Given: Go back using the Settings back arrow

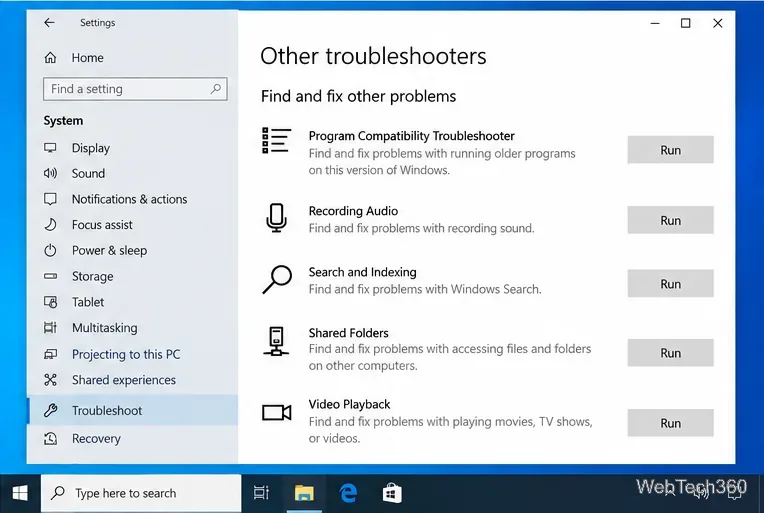Looking at the screenshot, I should click(49, 23).
